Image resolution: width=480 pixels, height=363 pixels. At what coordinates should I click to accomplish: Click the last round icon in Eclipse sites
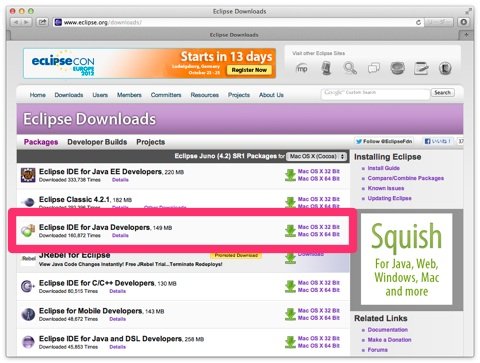[x=445, y=68]
